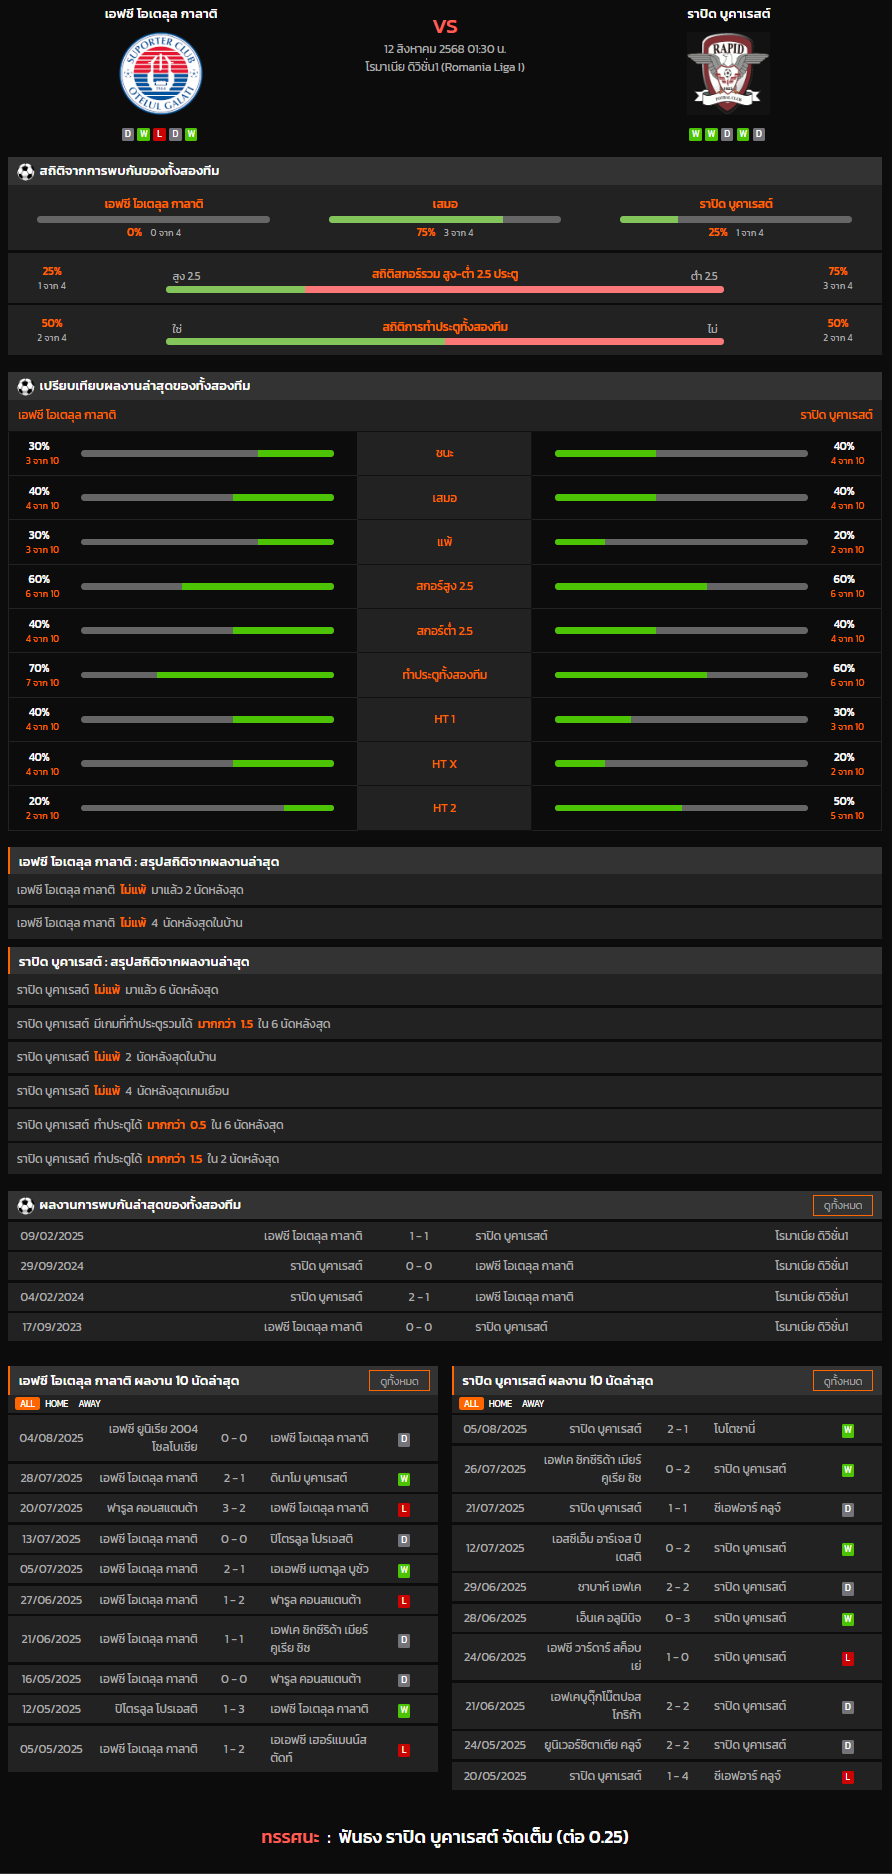Click W result badge for 28/07/2025 match

[x=404, y=1479]
